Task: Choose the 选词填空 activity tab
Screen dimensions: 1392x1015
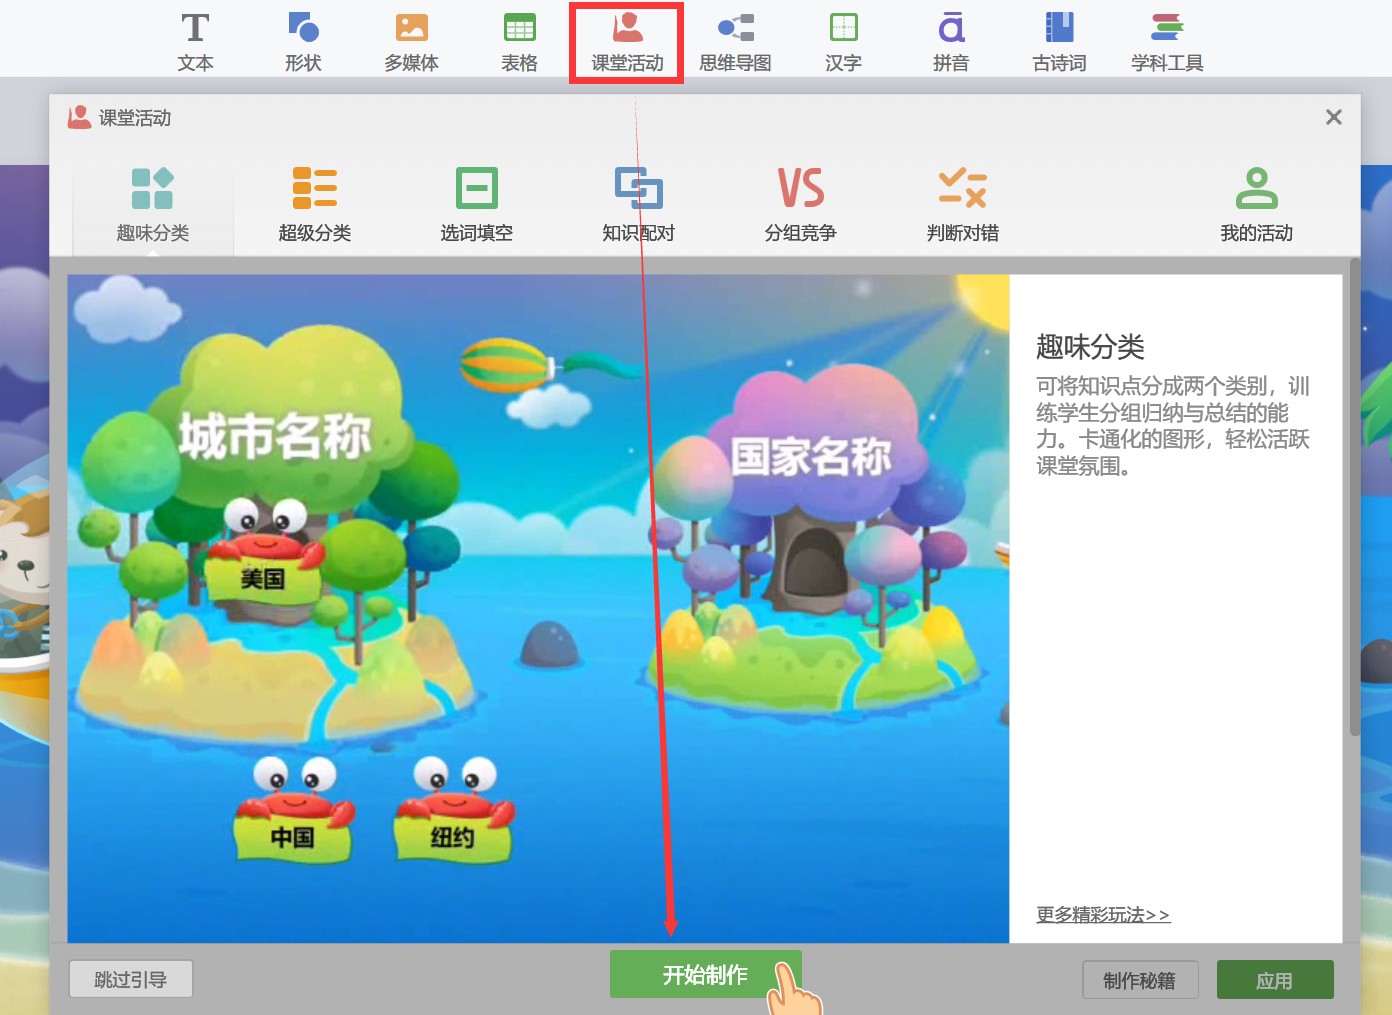Action: [x=477, y=205]
